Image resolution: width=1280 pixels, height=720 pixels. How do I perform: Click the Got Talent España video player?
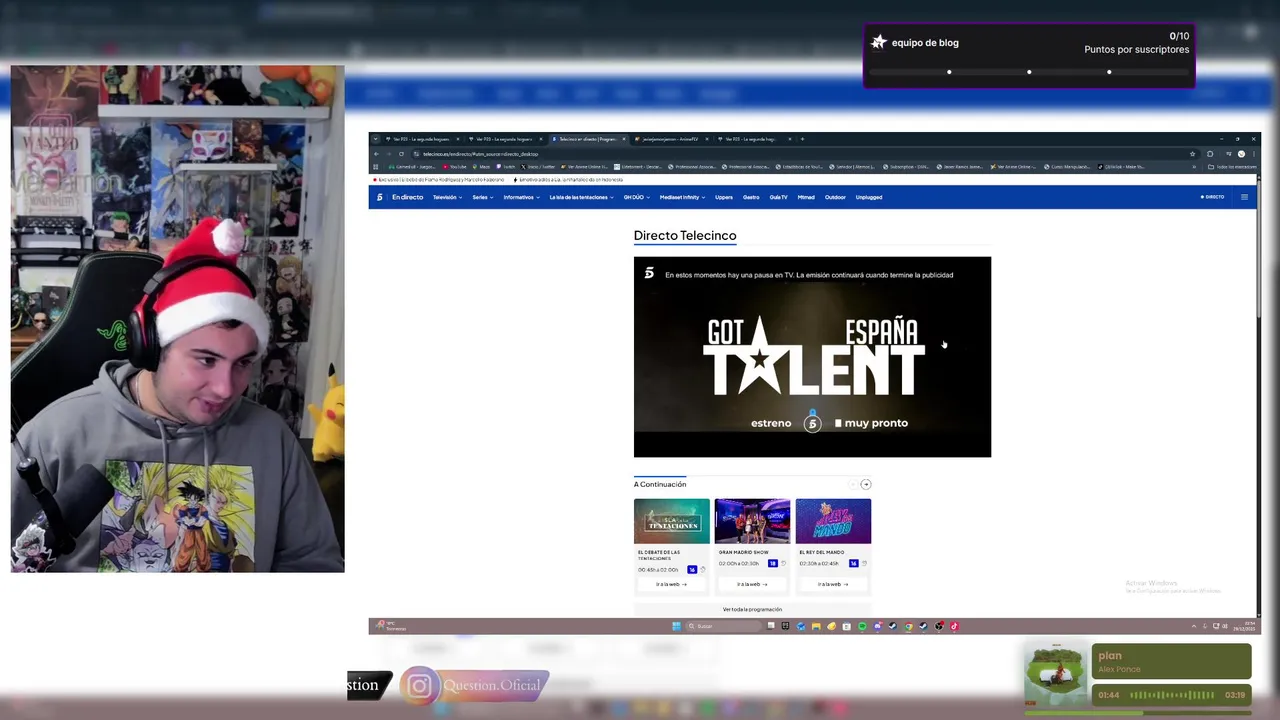tap(812, 357)
